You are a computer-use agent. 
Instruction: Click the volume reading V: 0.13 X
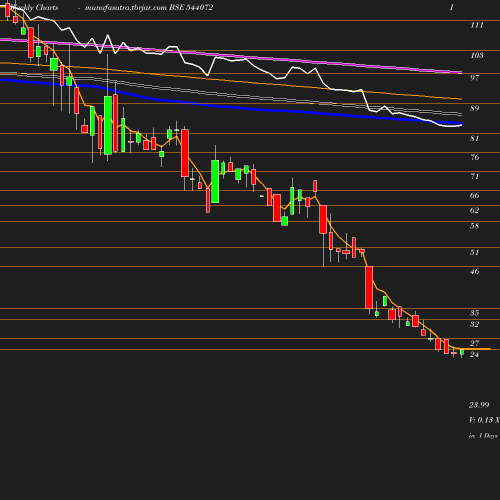coord(484,420)
